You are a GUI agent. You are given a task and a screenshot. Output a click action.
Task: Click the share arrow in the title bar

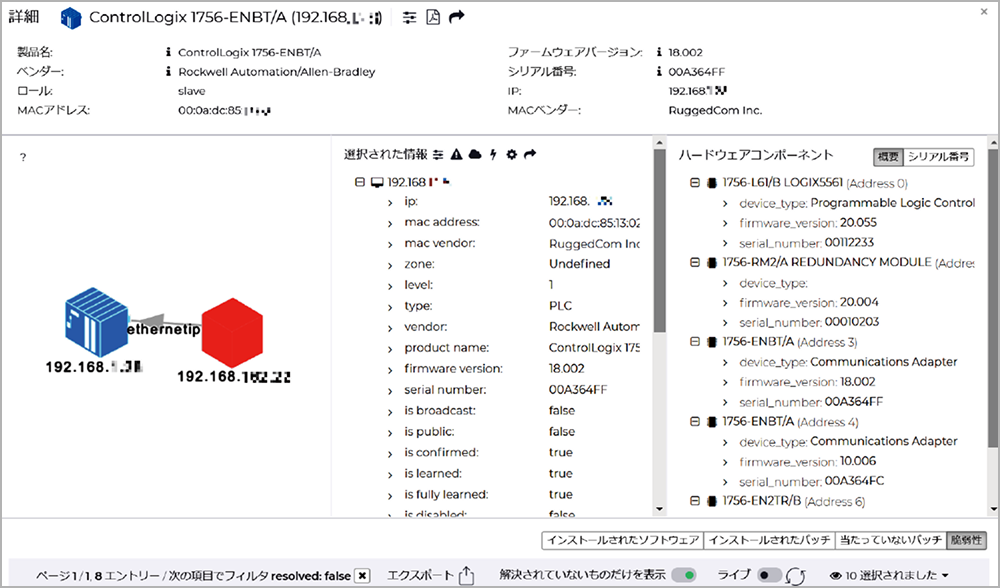456,17
